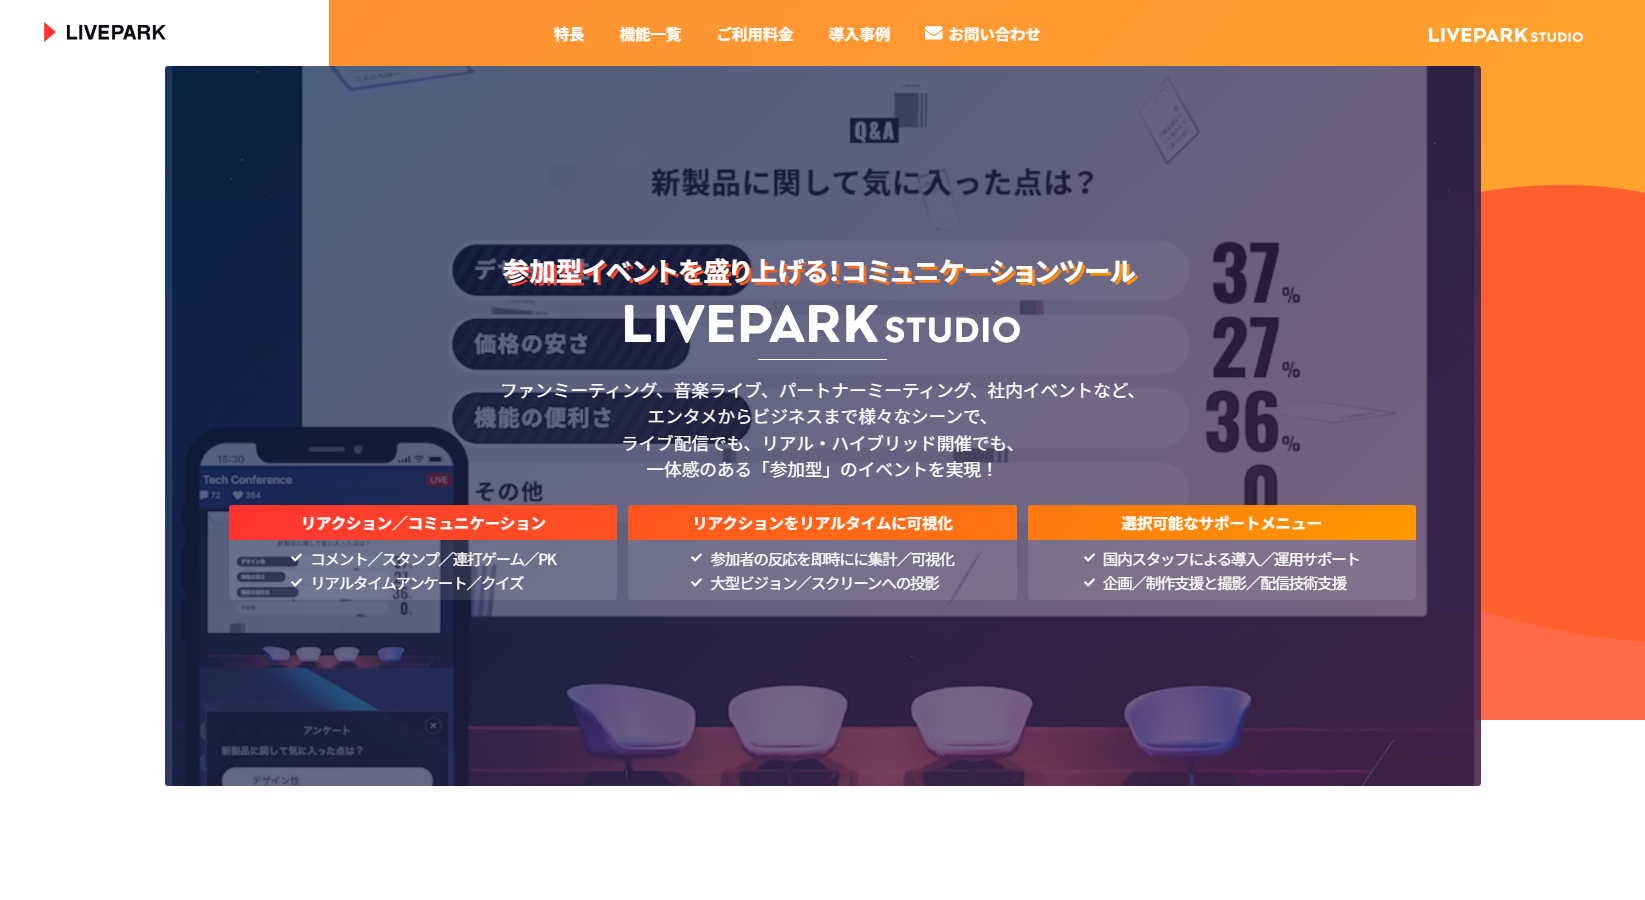Click the LIVEPARK logo at top left
This screenshot has height=900, width=1645.
105,32
